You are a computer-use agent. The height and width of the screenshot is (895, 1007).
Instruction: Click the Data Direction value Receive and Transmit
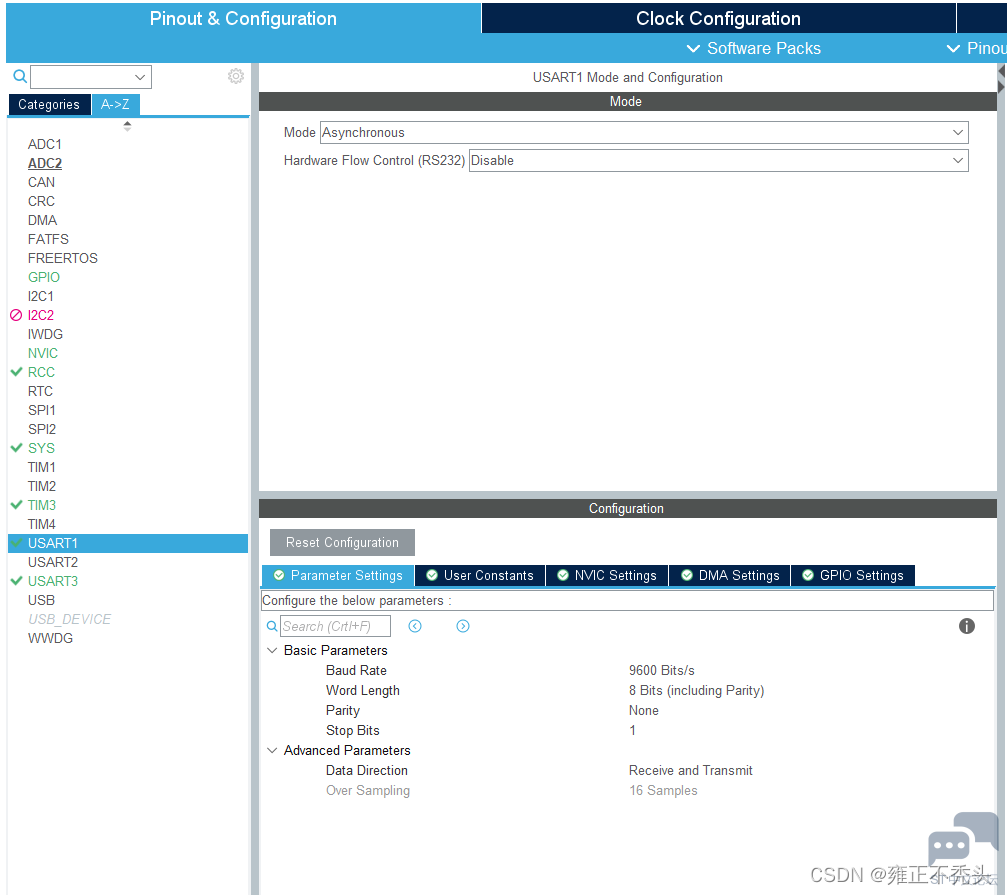tap(690, 770)
